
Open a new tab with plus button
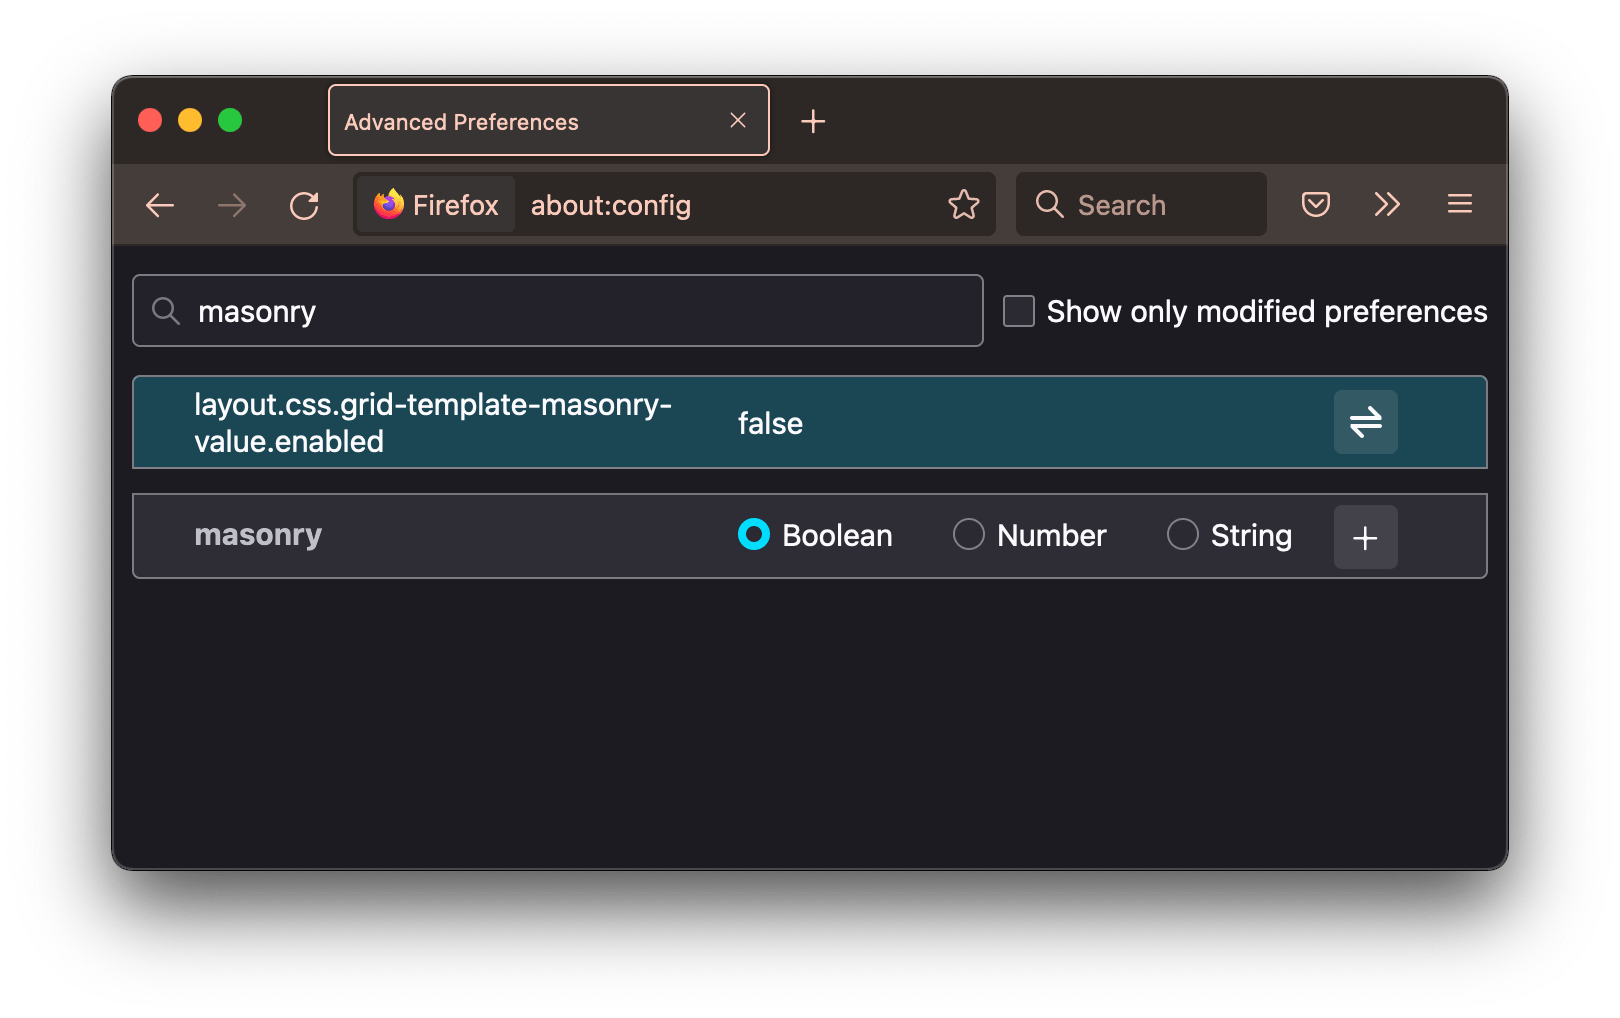[813, 121]
